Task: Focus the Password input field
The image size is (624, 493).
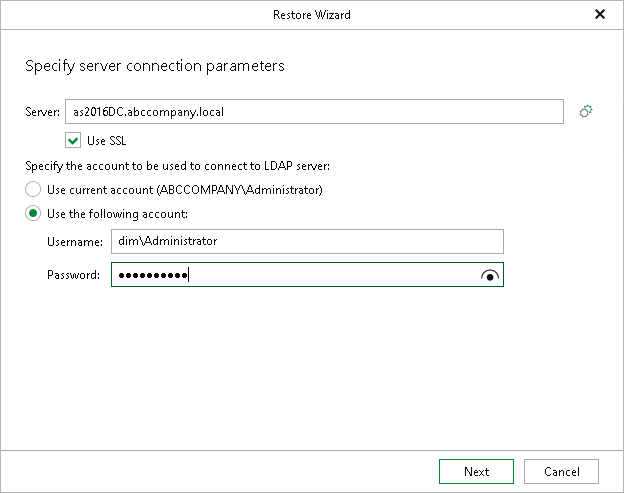Action: coord(307,275)
